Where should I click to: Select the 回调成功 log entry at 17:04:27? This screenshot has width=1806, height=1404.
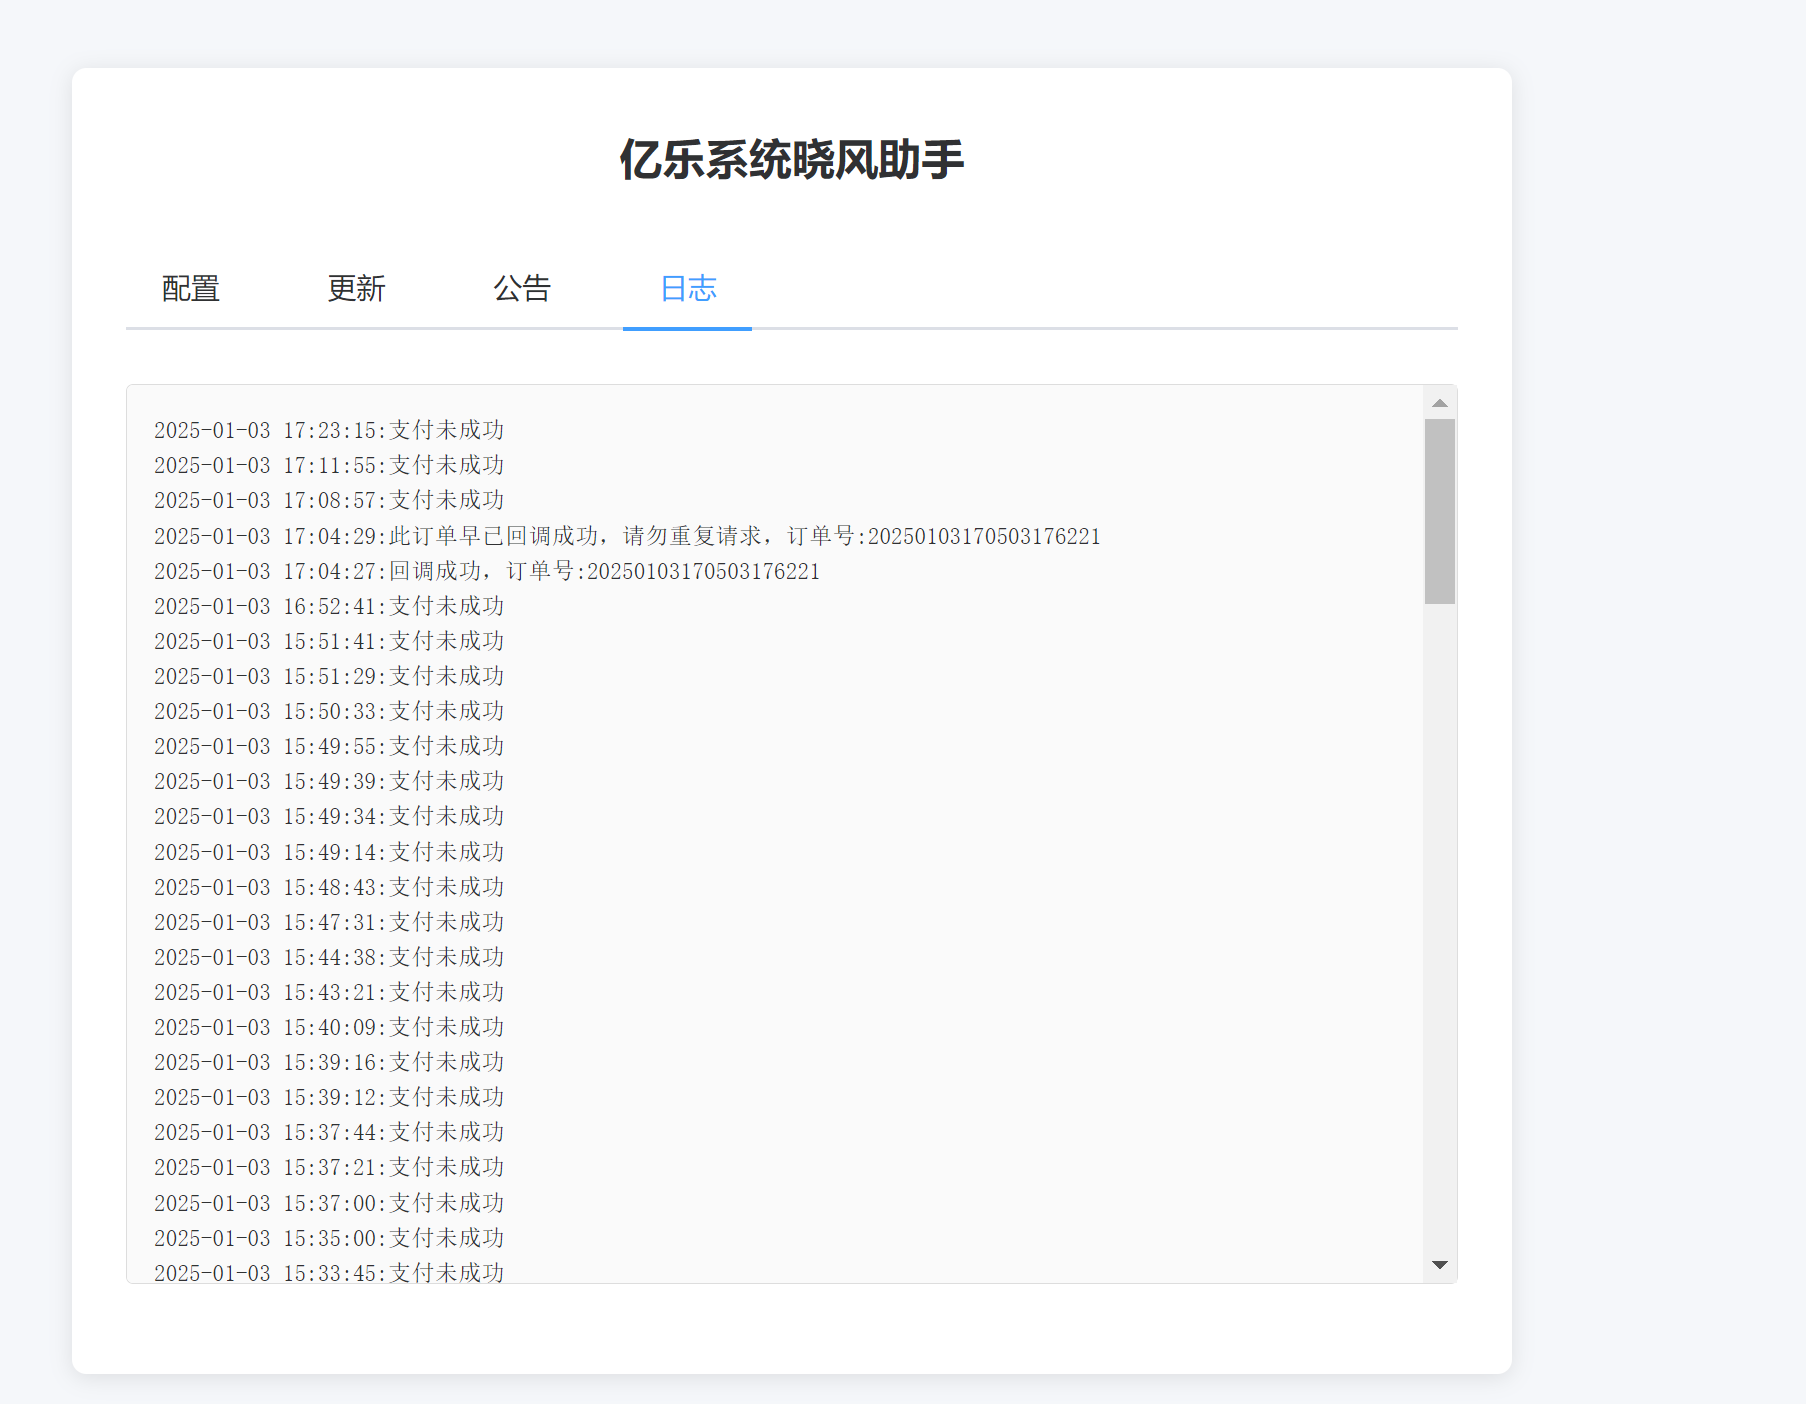click(487, 571)
